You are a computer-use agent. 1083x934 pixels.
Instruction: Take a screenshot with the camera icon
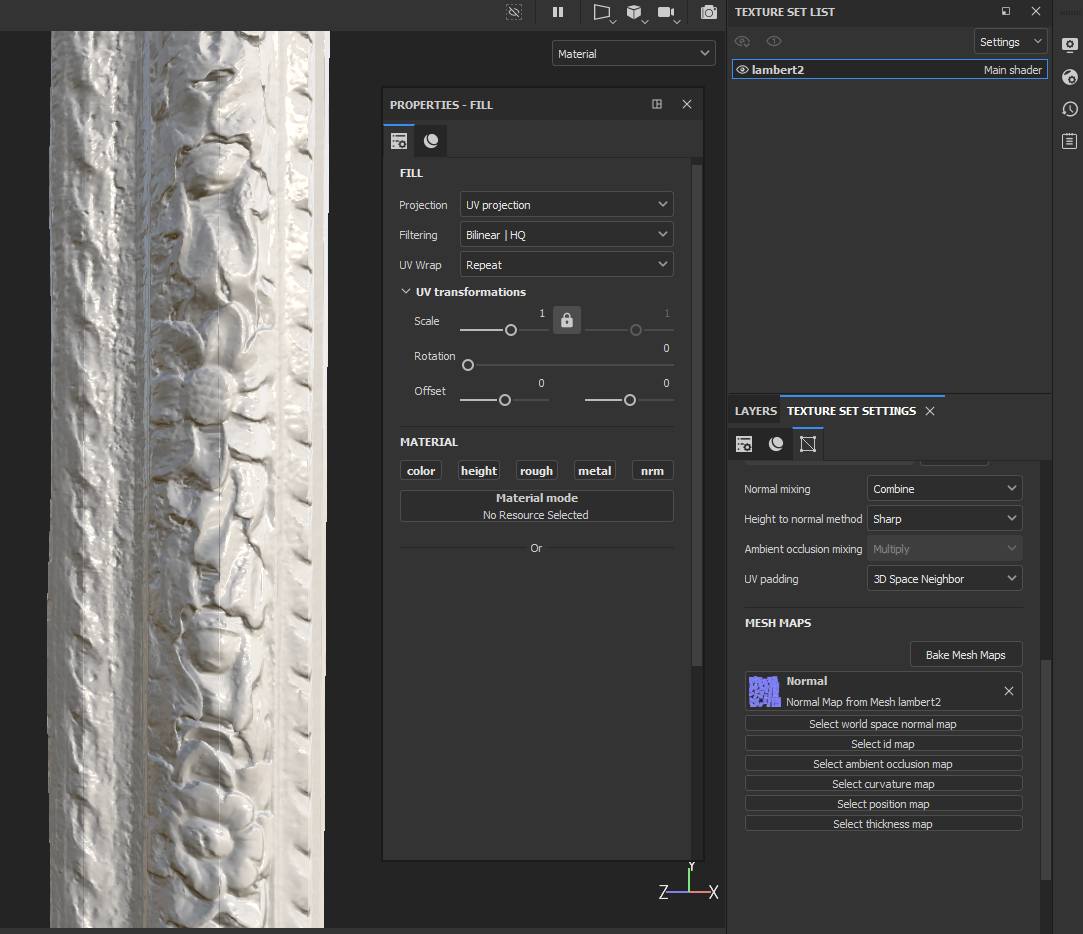click(708, 13)
